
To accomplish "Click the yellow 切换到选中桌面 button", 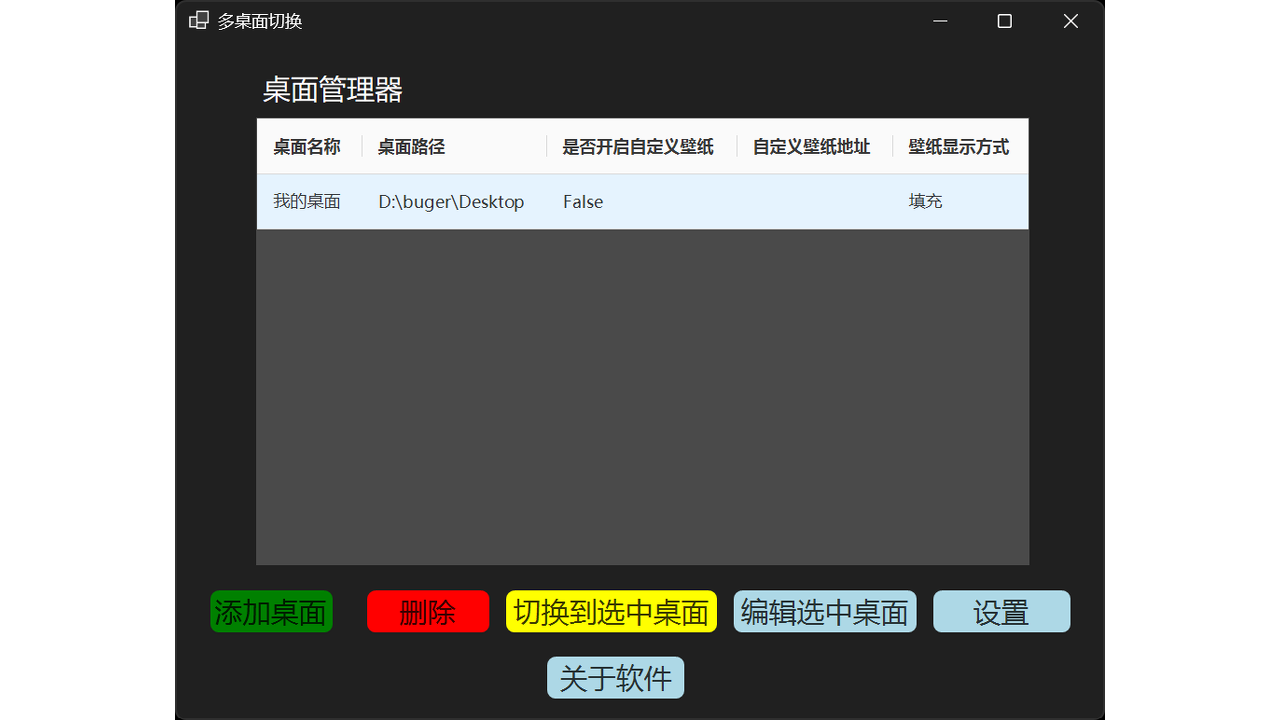I will 611,611.
